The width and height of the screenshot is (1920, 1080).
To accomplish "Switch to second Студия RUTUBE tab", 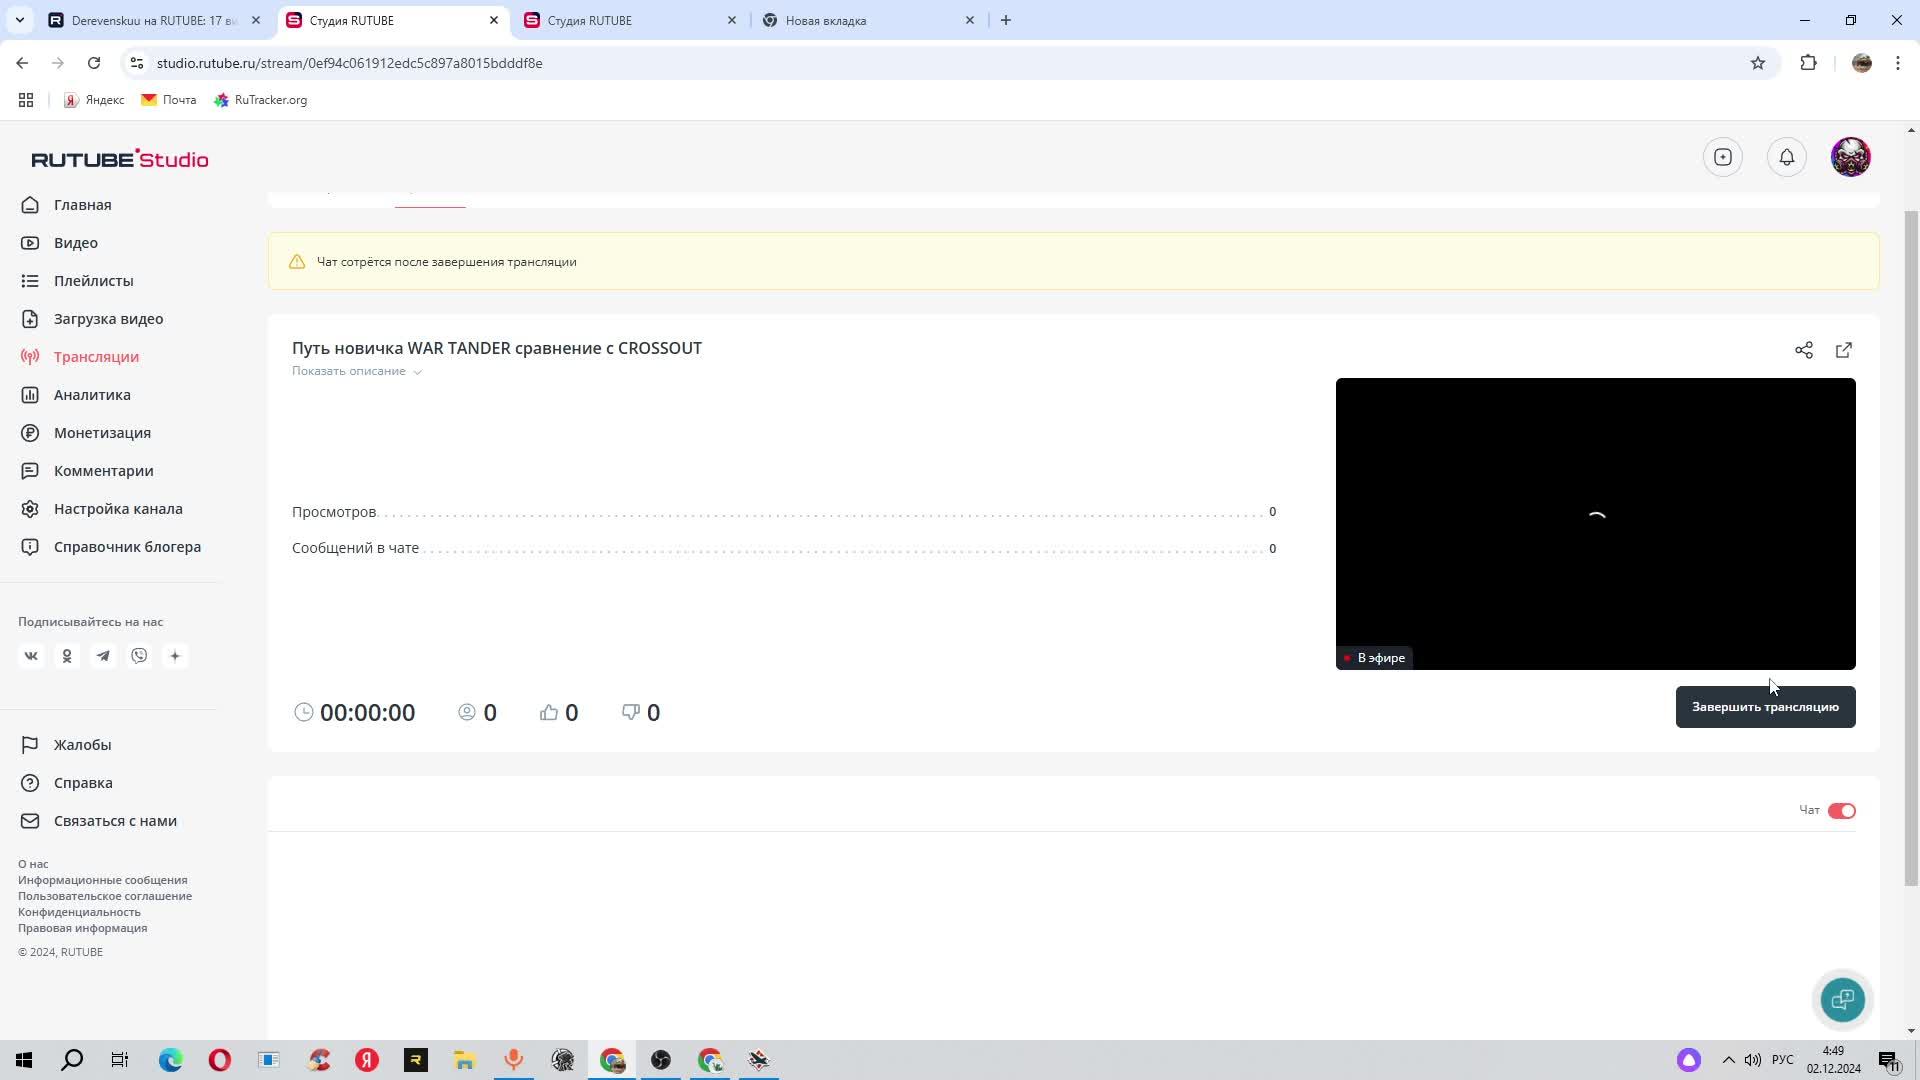I will [632, 20].
